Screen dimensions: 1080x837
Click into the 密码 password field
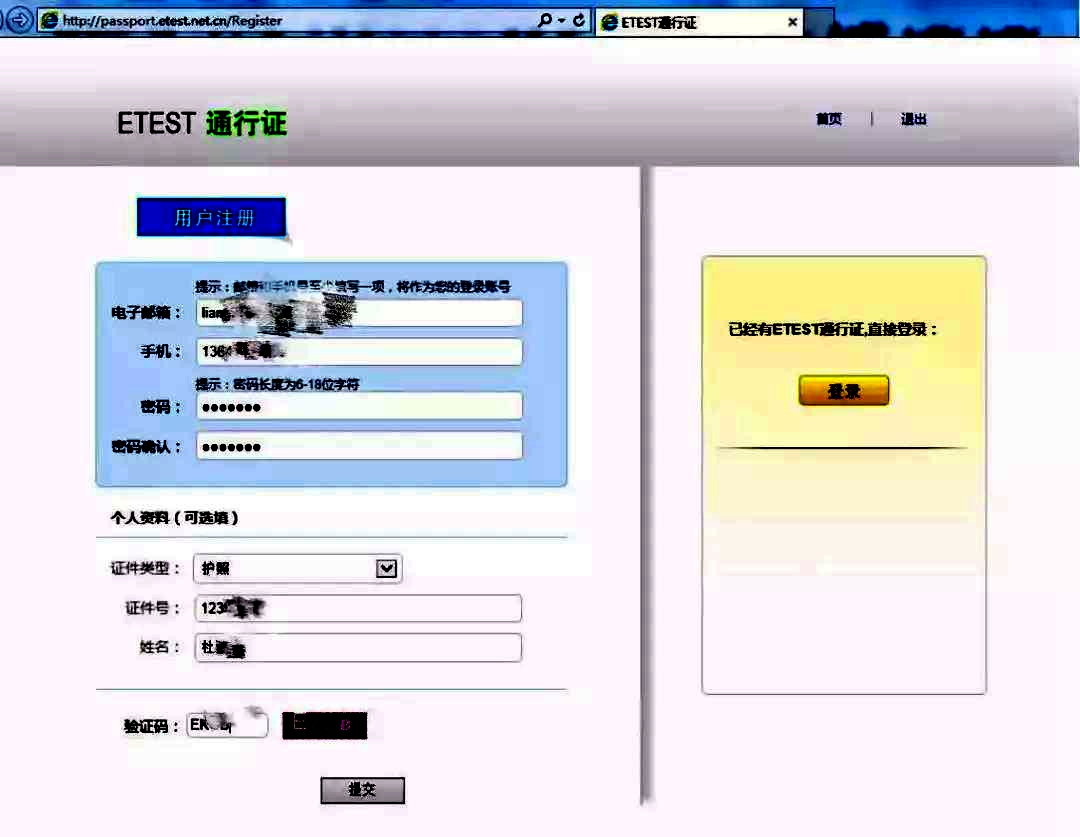(x=359, y=406)
